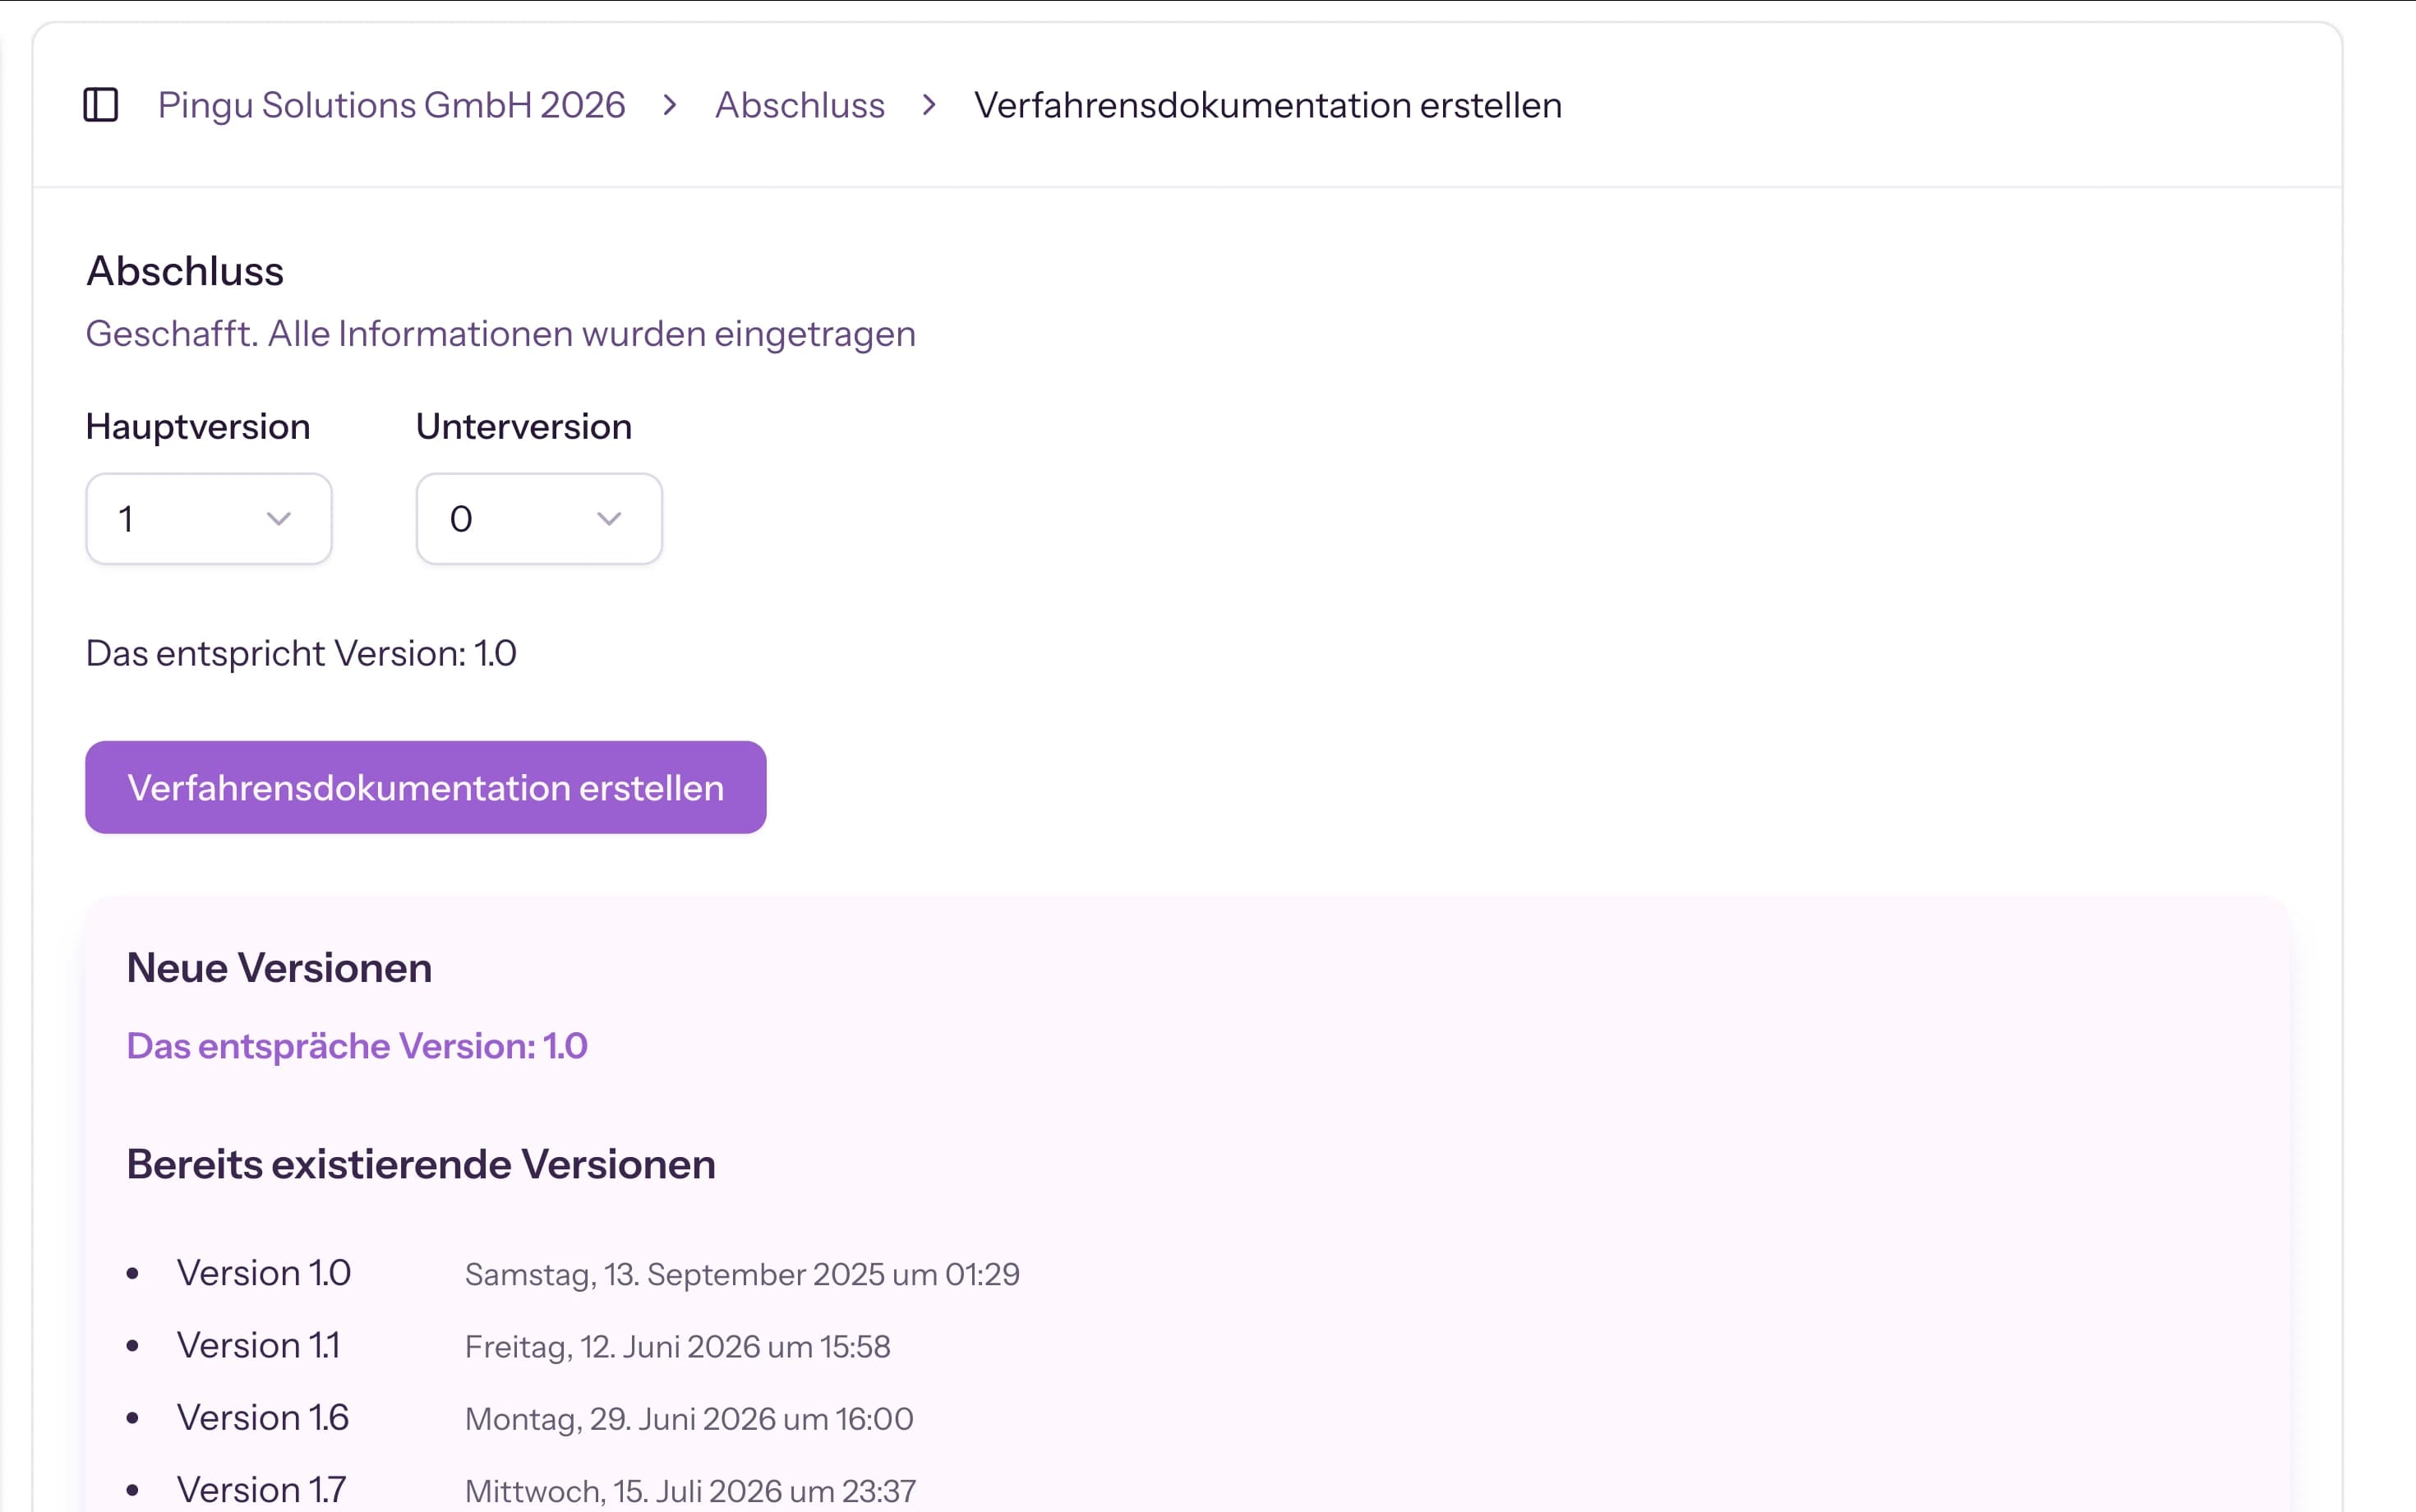This screenshot has height=1512, width=2416.
Task: Click chevron after Abschluss breadcrumb
Action: coord(929,105)
